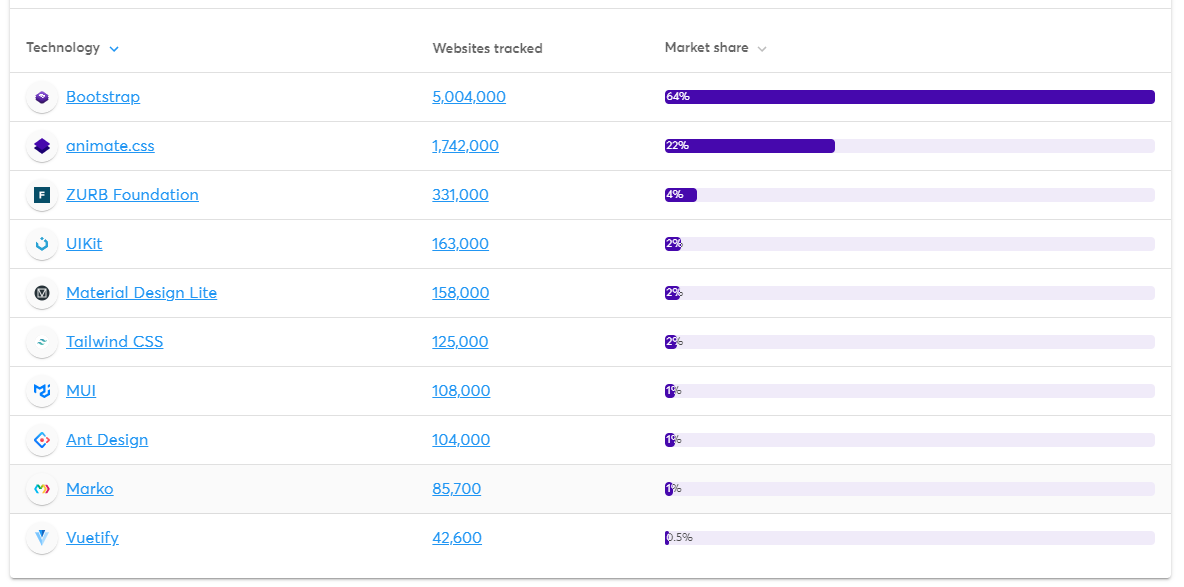Viewport: 1184px width, 587px height.
Task: Open the animate.css technology link
Action: tap(110, 146)
